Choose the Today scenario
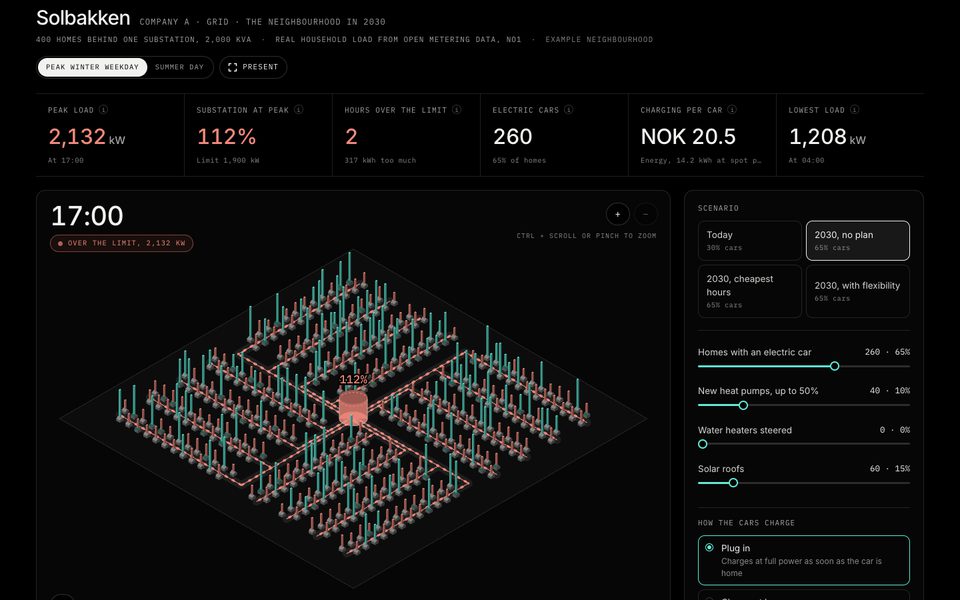The width and height of the screenshot is (960, 600). (x=749, y=241)
